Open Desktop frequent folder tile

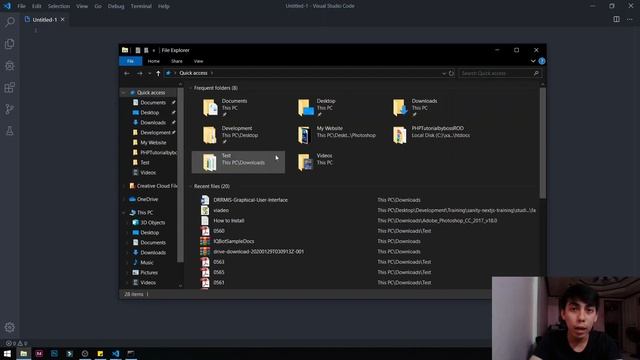click(x=333, y=108)
